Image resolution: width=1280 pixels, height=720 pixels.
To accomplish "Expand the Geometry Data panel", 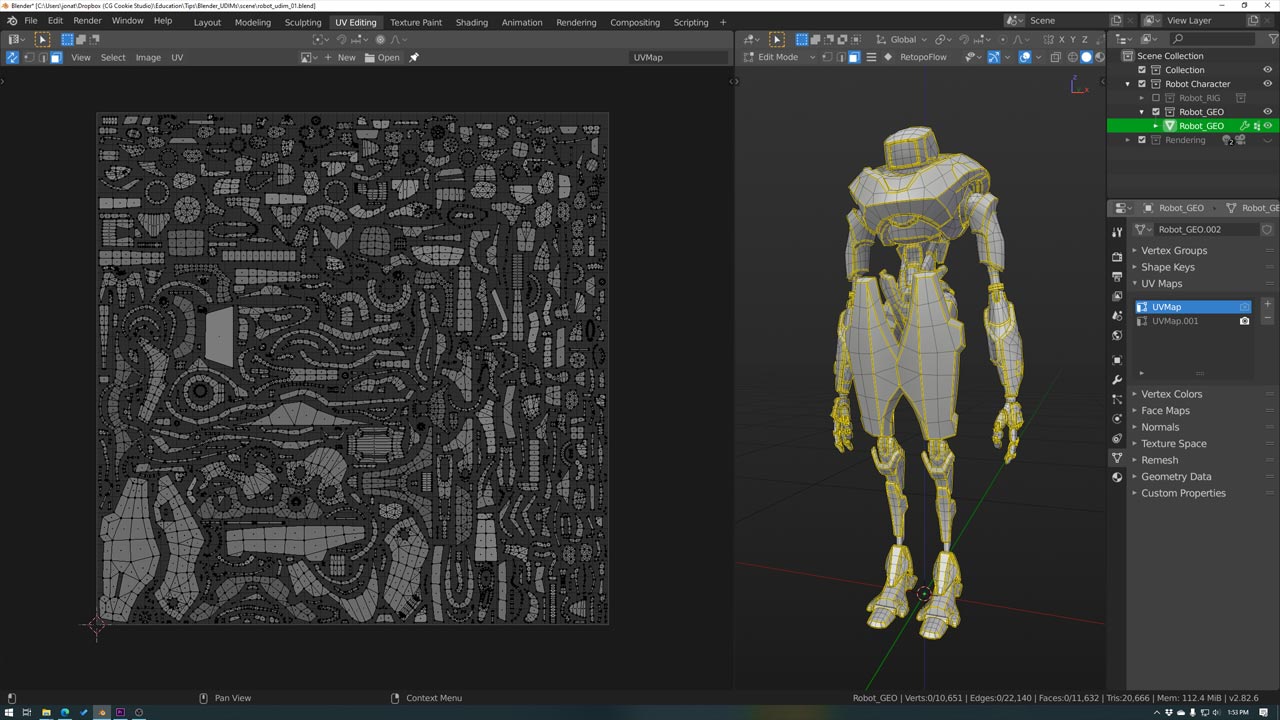I will tap(1176, 476).
